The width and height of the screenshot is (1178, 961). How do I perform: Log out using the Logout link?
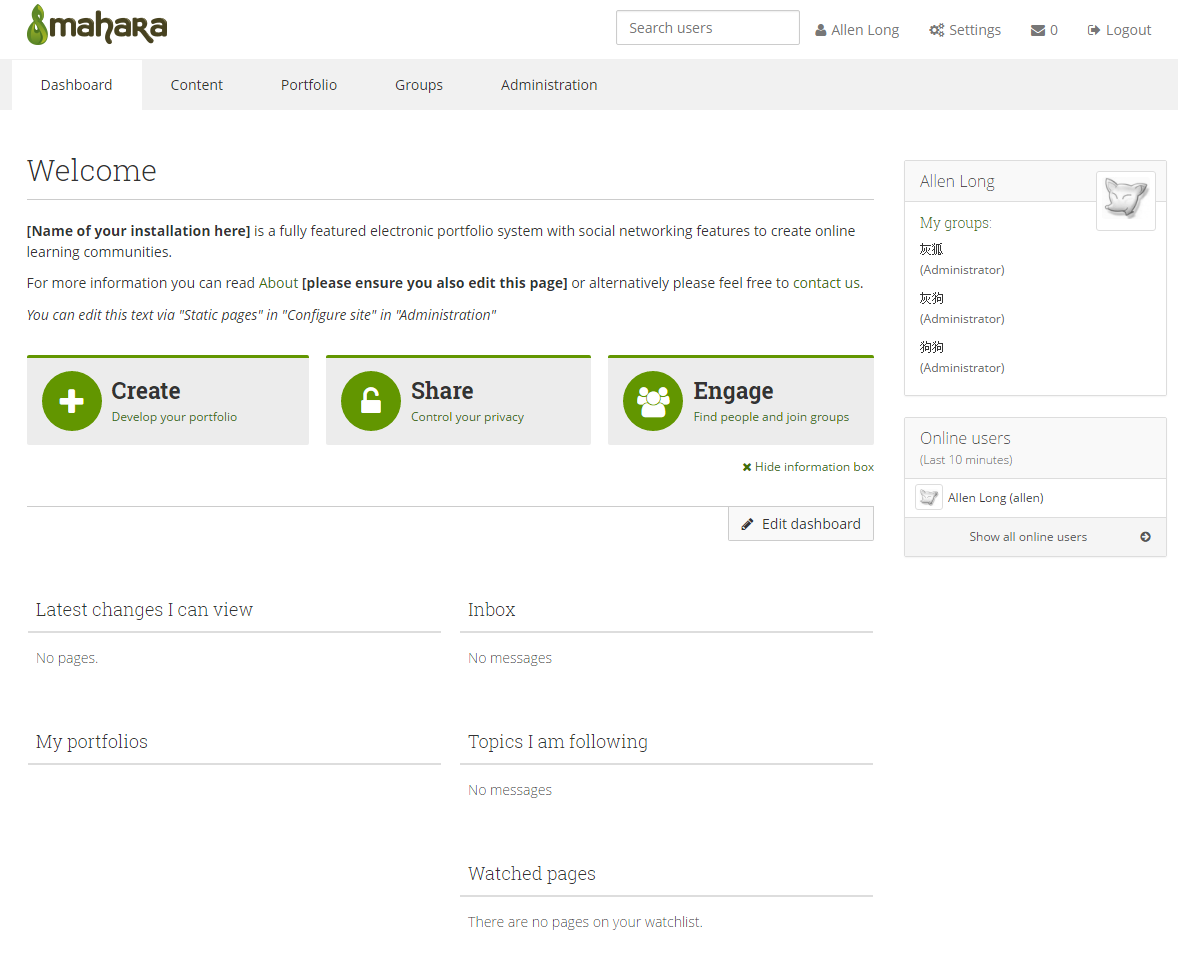click(x=1119, y=30)
